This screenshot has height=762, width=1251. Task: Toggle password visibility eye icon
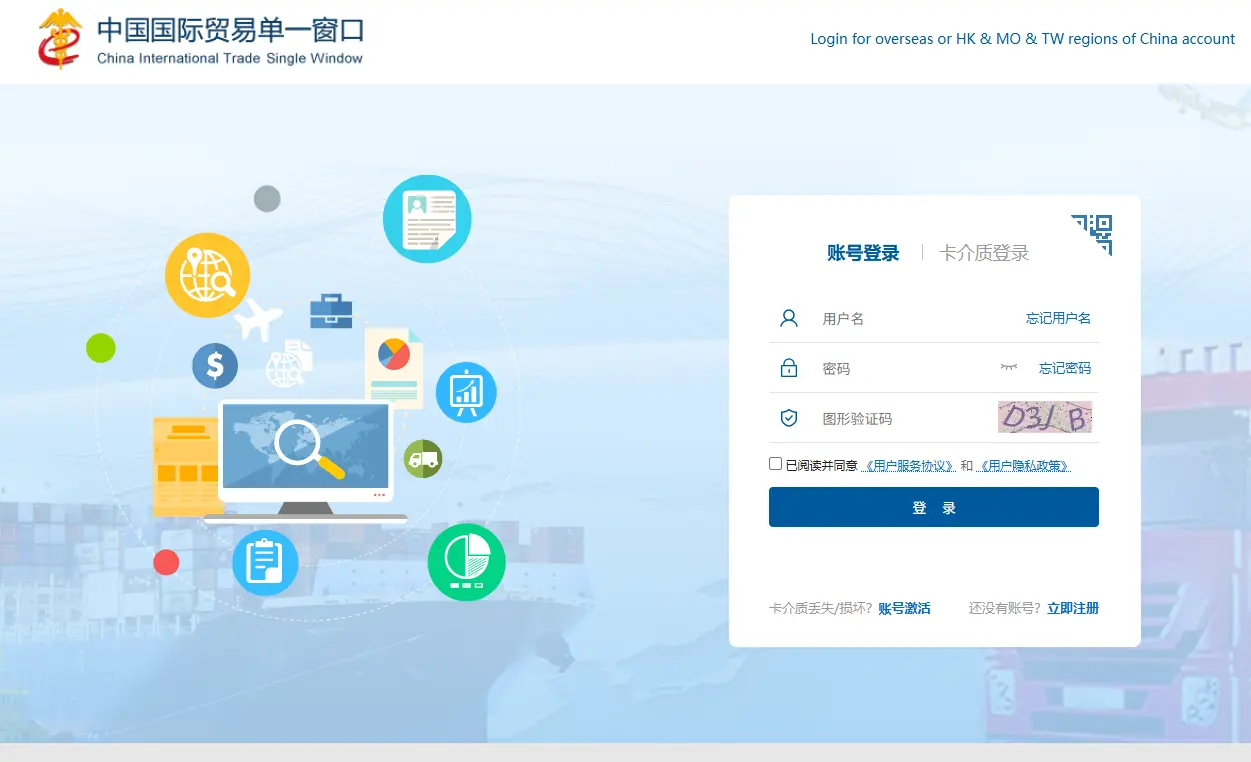click(1009, 368)
